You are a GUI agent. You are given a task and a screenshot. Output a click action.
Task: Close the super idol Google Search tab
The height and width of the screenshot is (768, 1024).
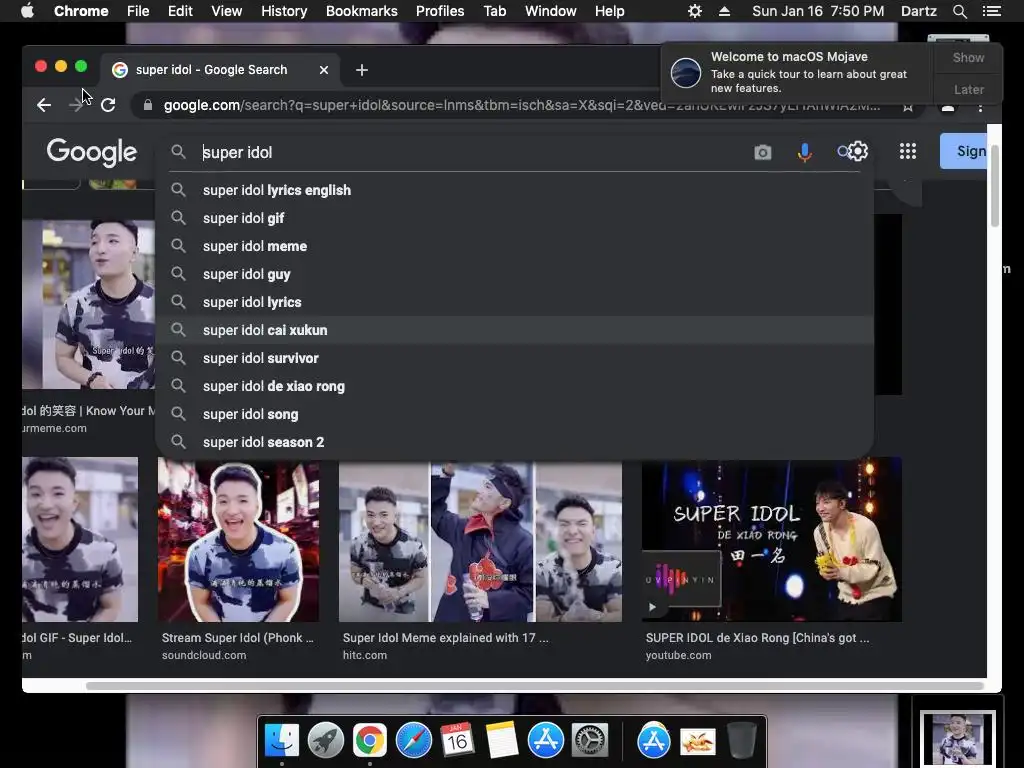pos(324,70)
